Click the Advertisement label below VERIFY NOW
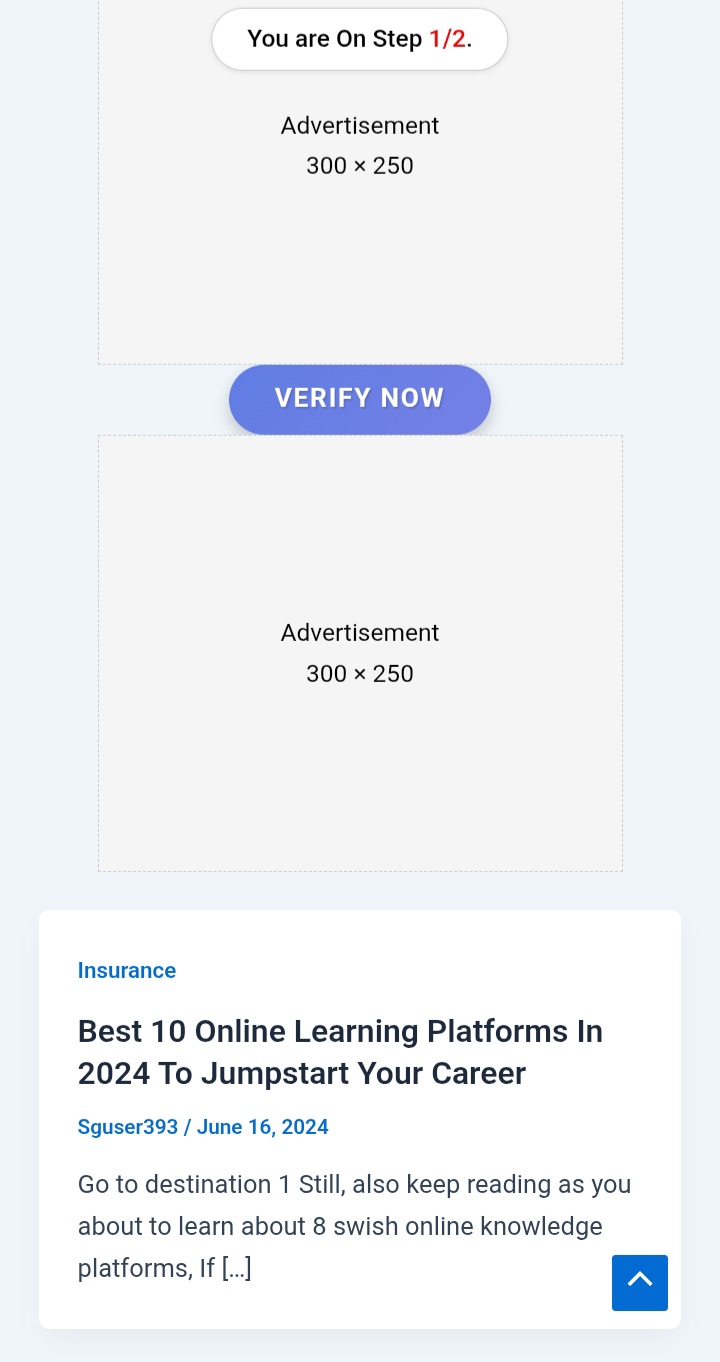720x1362 pixels. tap(360, 633)
